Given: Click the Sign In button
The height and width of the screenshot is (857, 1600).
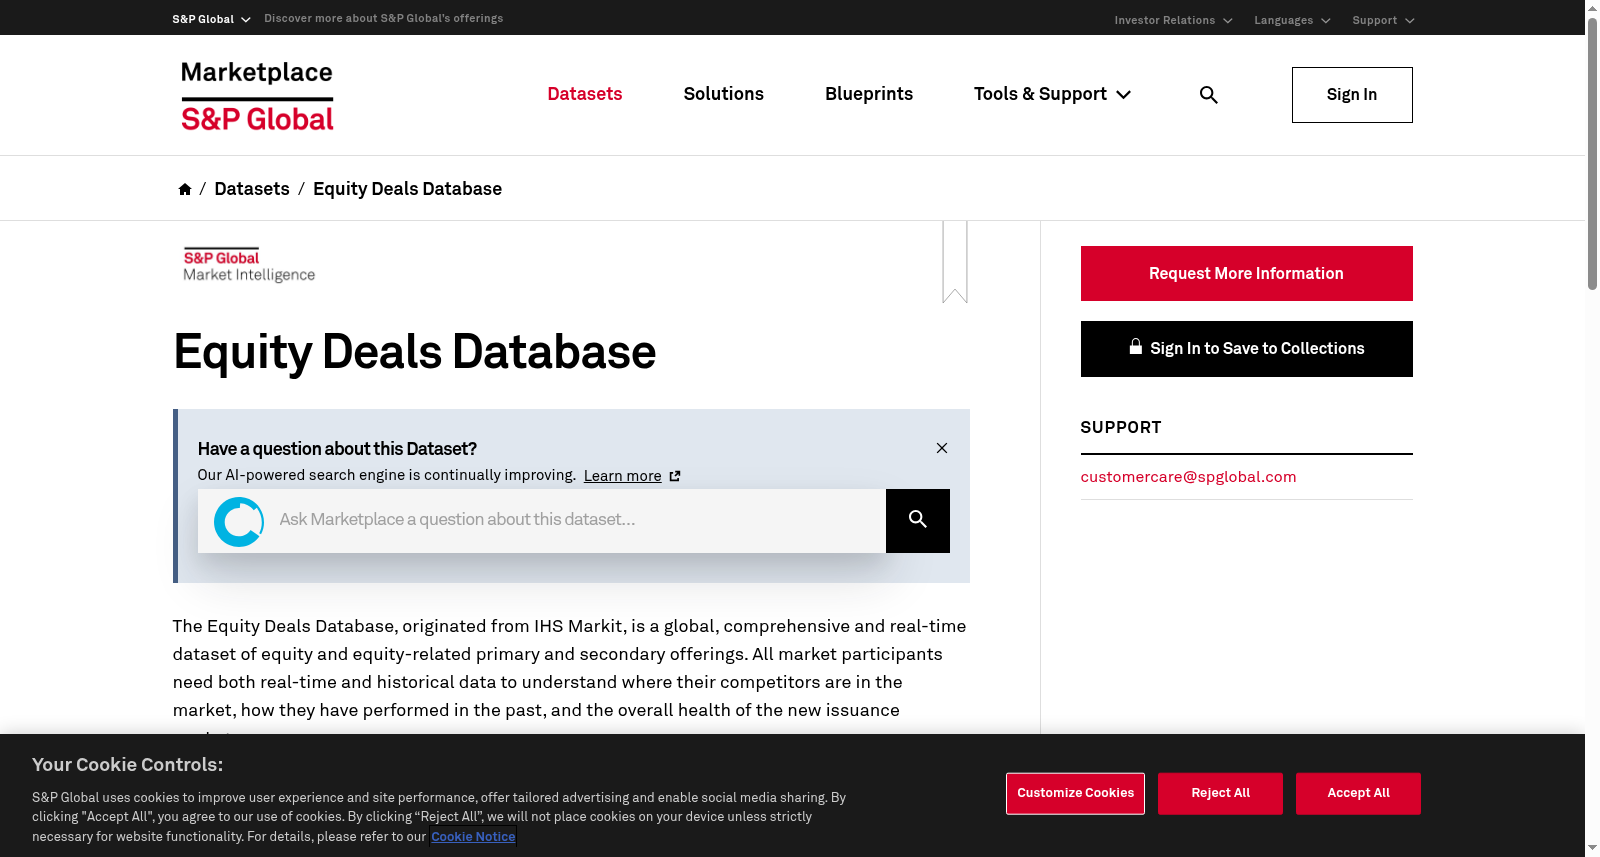Looking at the screenshot, I should point(1352,95).
